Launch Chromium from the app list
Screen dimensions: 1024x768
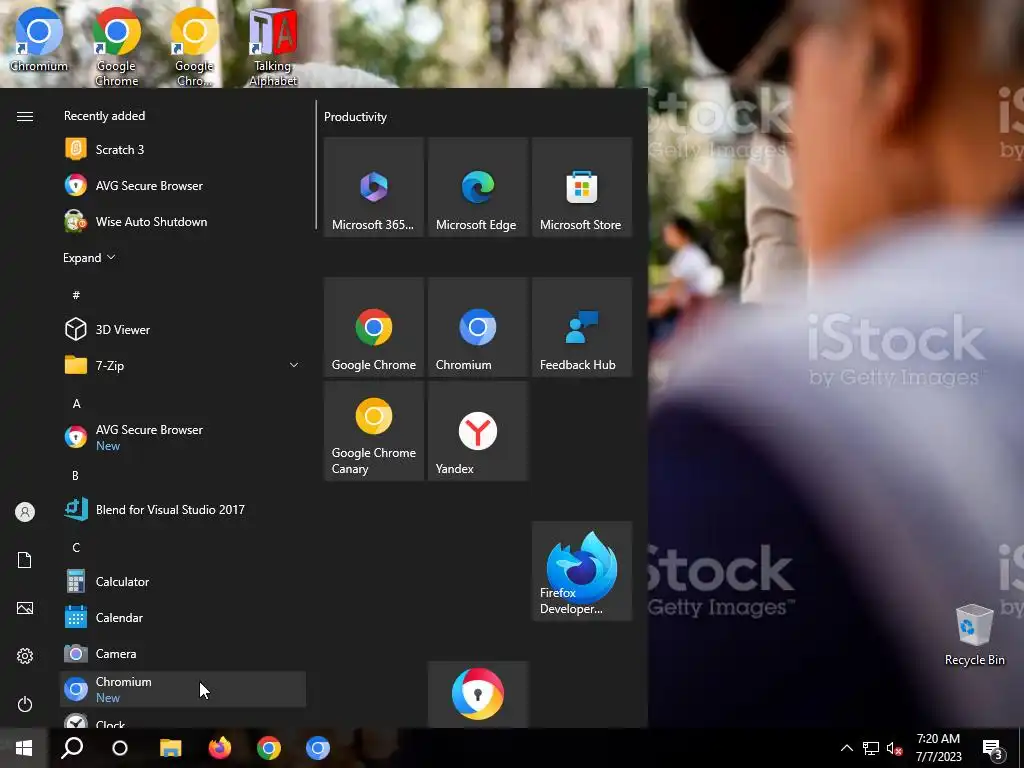[183, 689]
